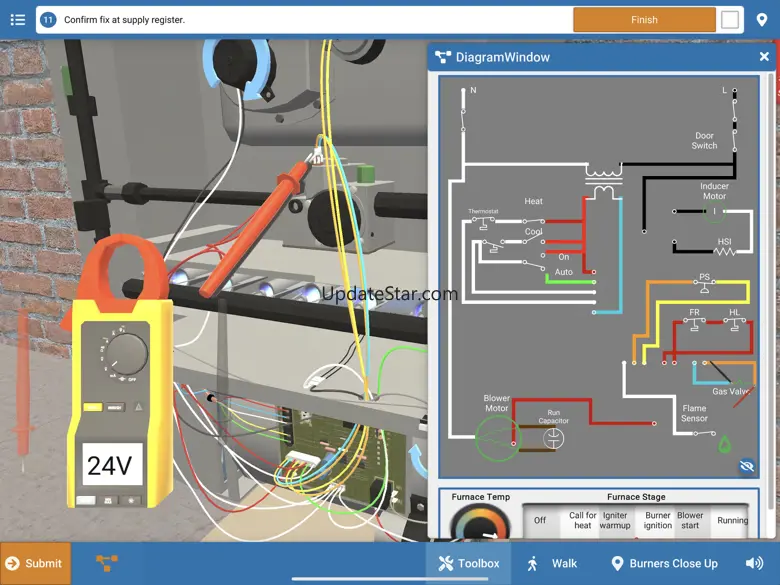Click the HL limit switch symbol
The height and width of the screenshot is (585, 780).
coord(734,323)
